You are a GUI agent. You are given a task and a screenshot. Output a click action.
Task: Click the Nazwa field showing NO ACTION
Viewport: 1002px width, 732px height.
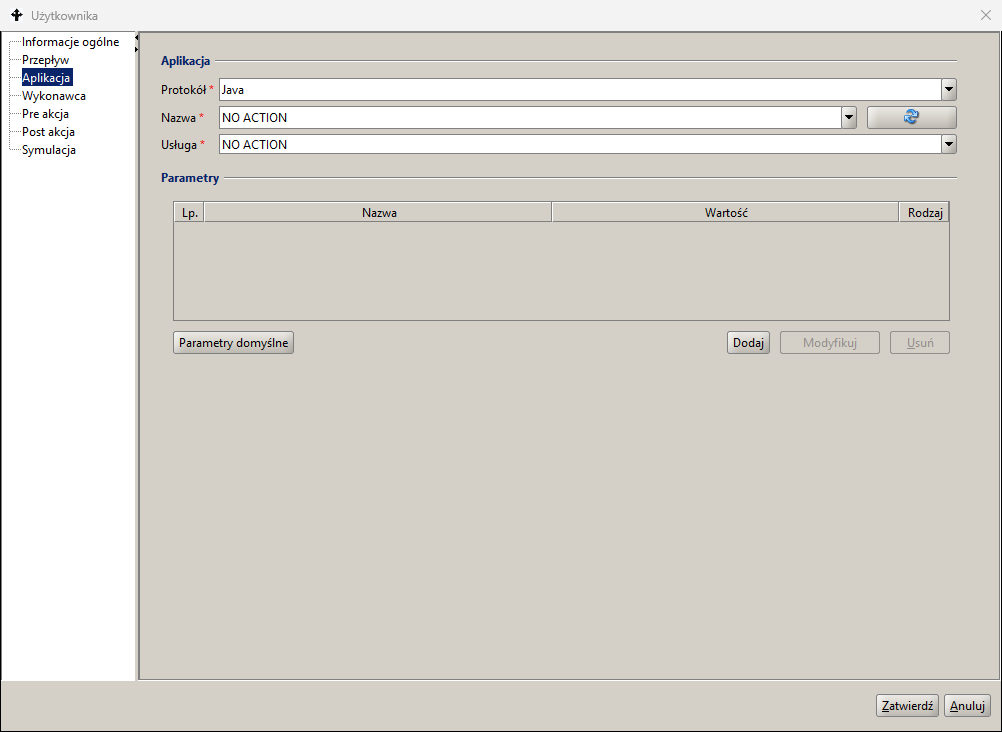[530, 117]
